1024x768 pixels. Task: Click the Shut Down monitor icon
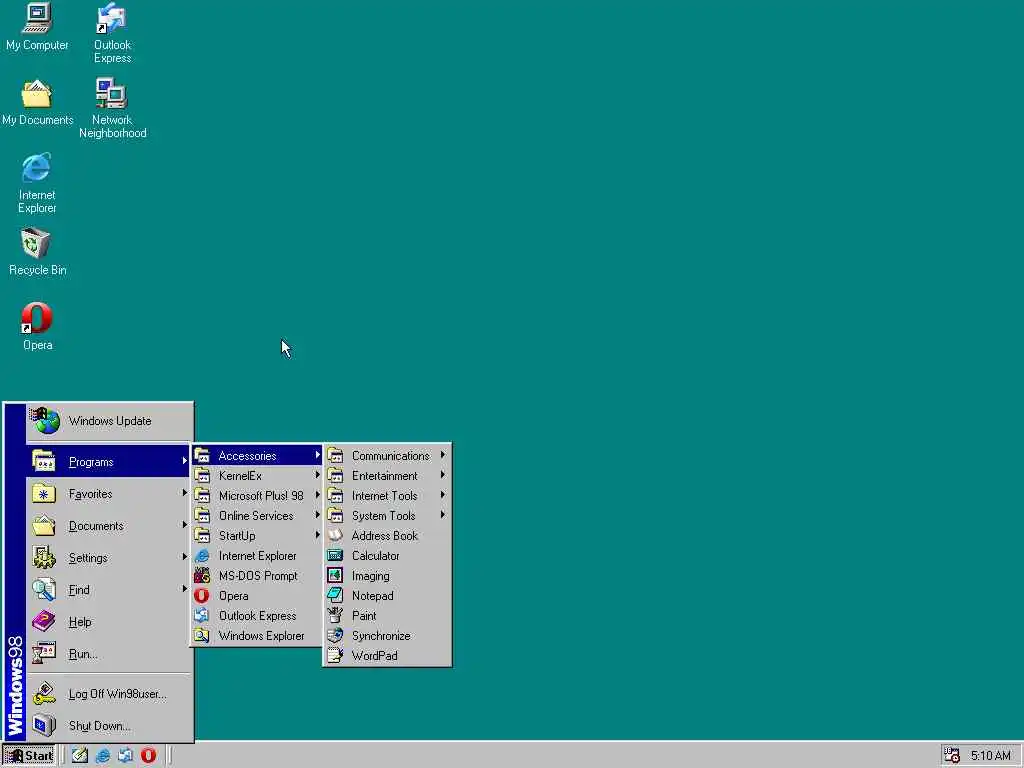pos(44,725)
